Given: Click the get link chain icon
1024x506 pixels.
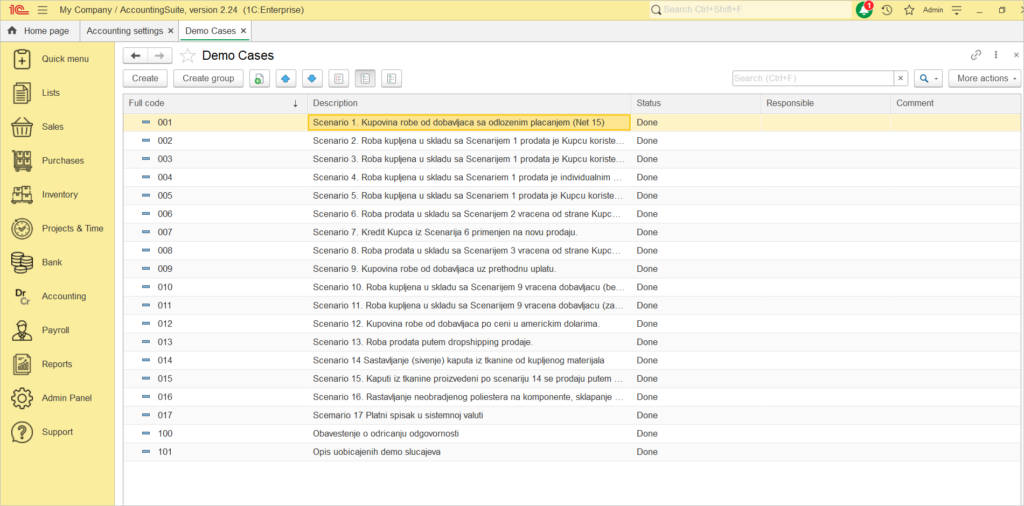Looking at the screenshot, I should [x=976, y=56].
